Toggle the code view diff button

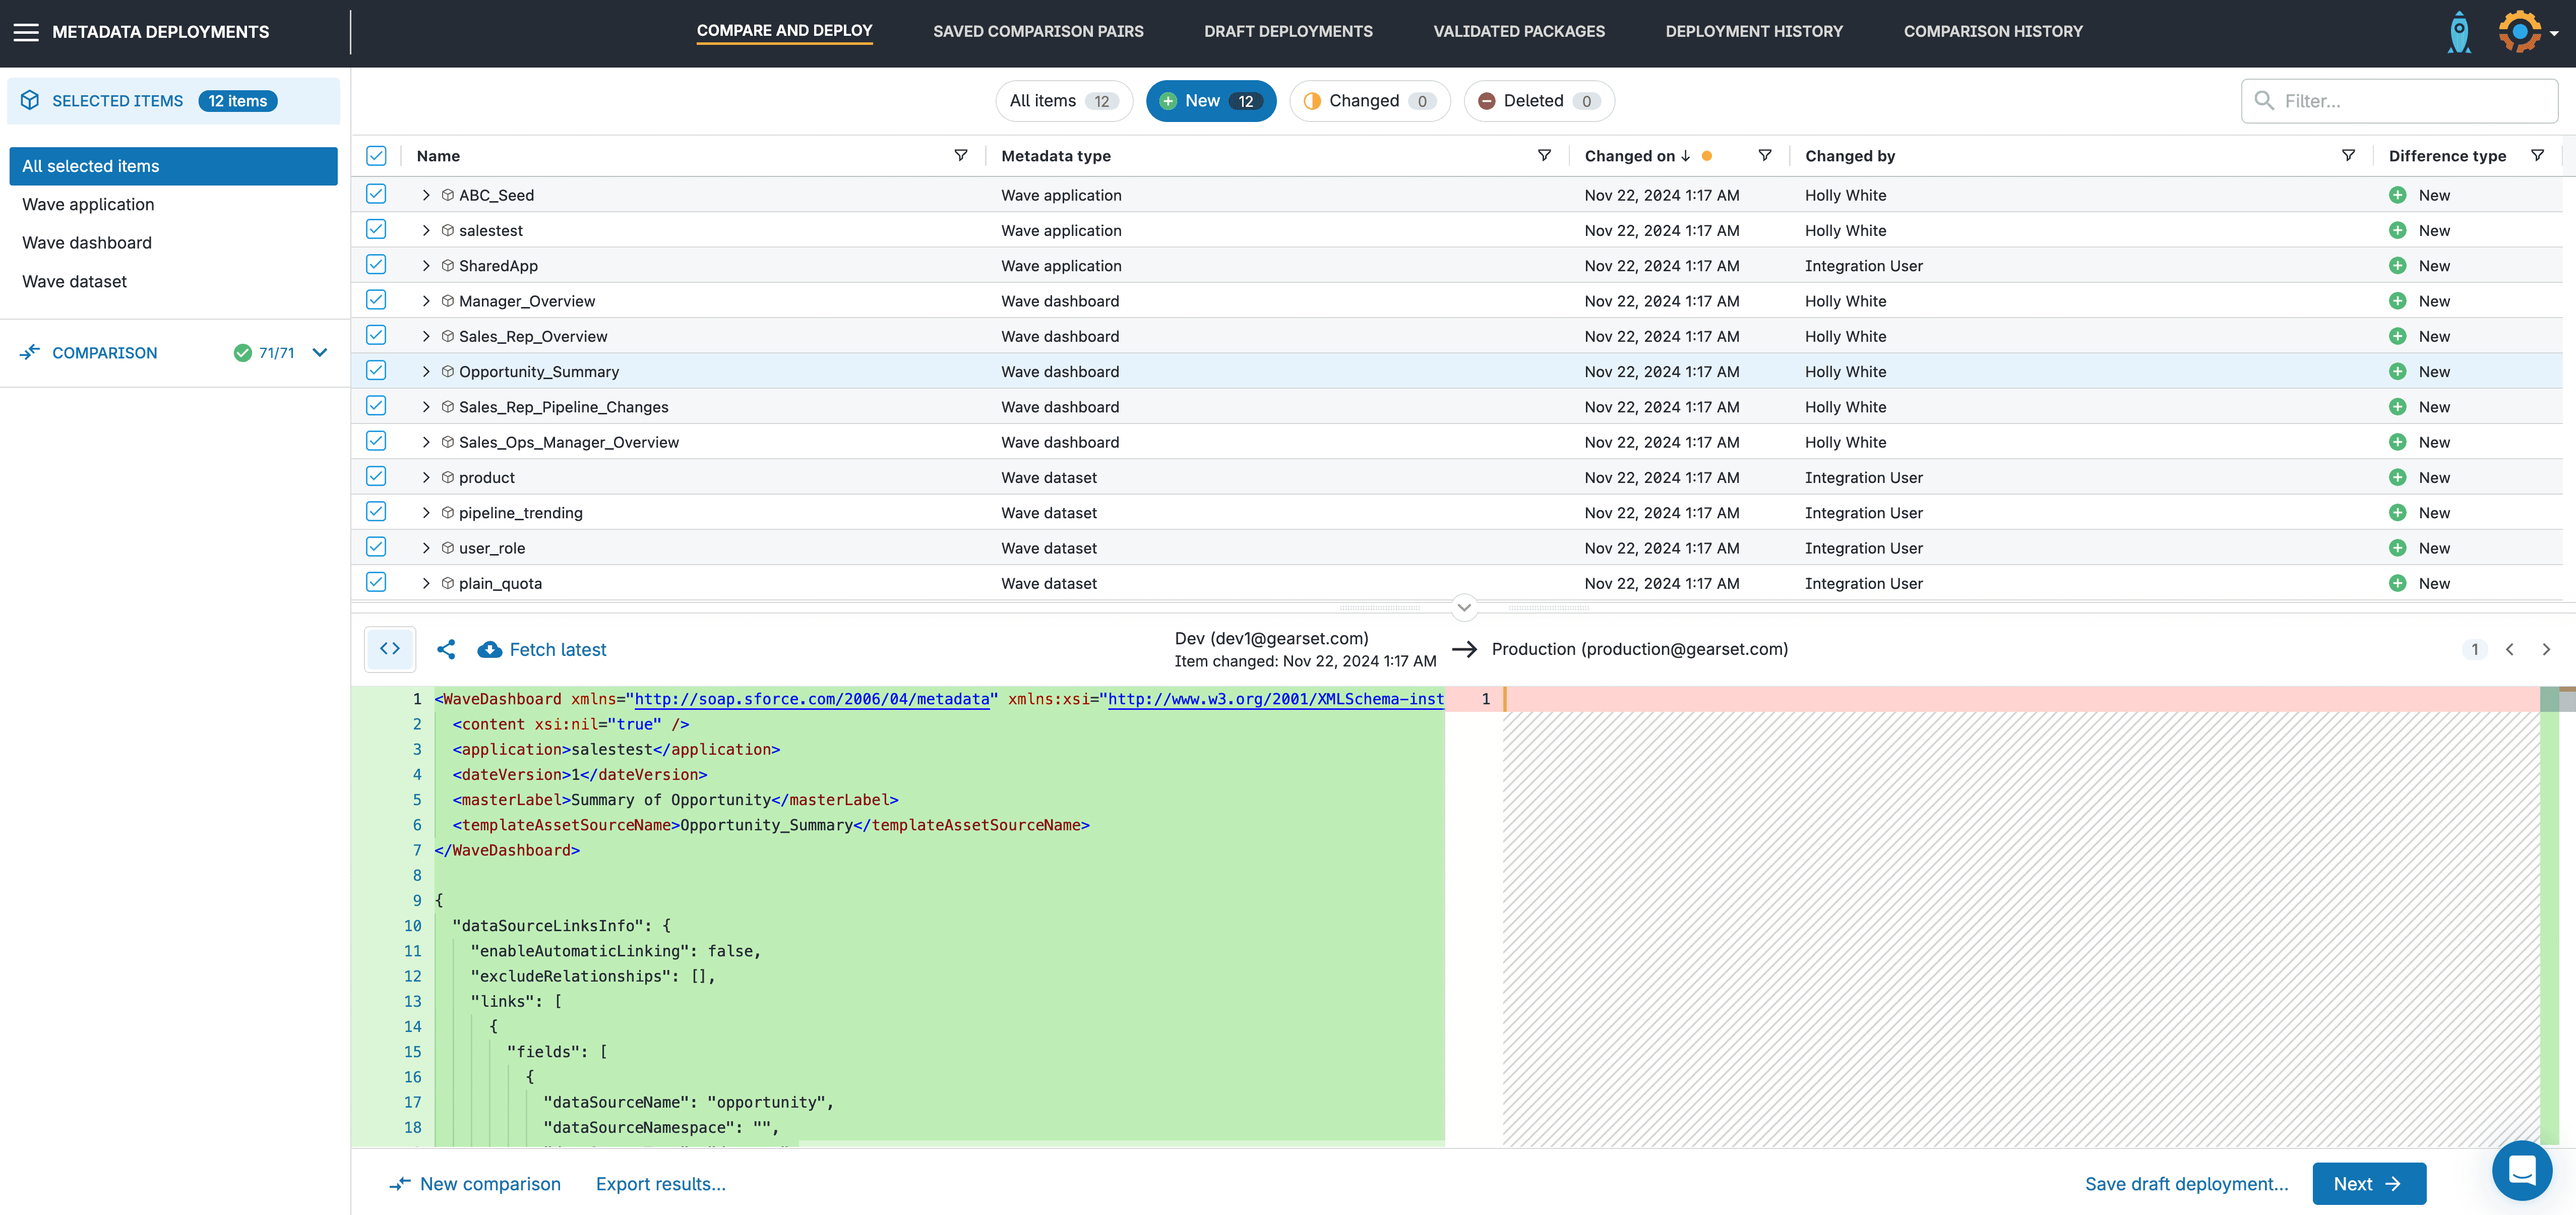(x=390, y=649)
